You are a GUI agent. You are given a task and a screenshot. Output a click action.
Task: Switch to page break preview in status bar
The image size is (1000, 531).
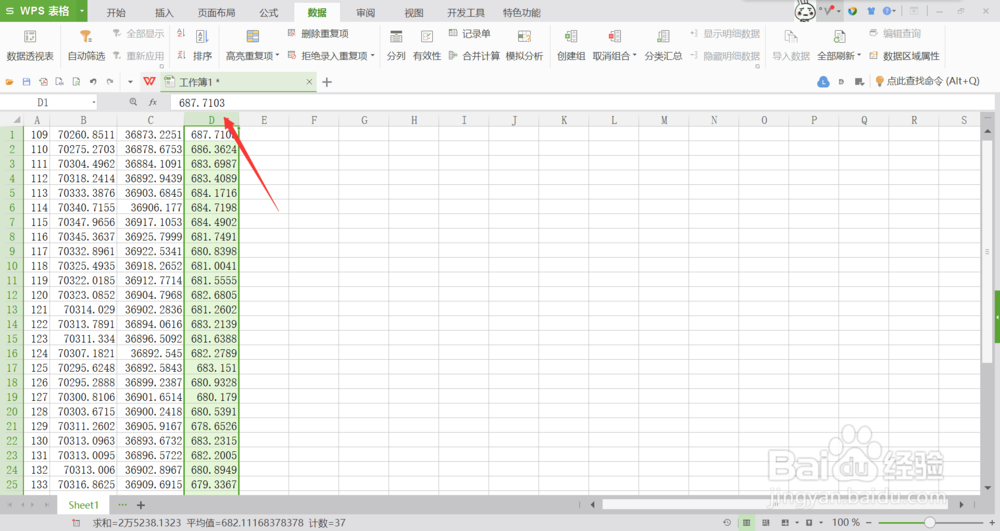pos(766,523)
